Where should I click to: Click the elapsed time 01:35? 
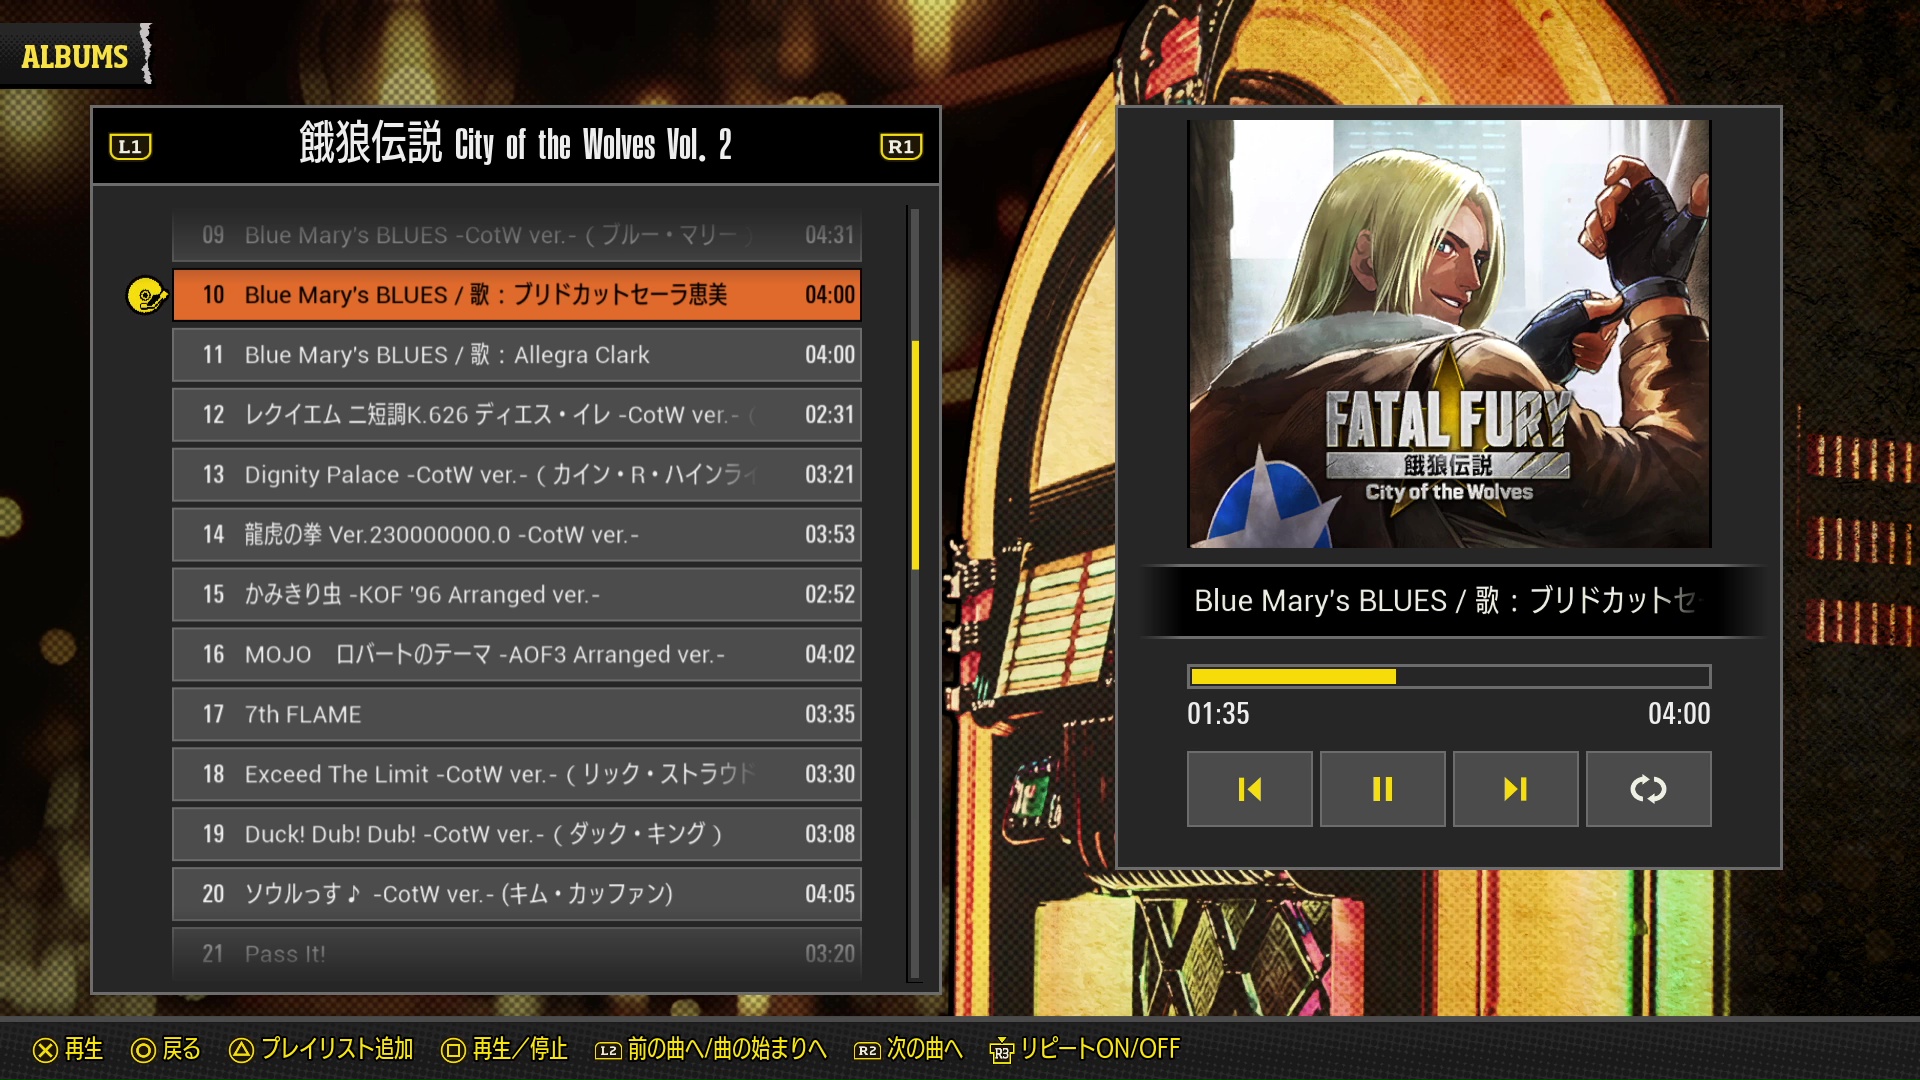pyautogui.click(x=1218, y=714)
